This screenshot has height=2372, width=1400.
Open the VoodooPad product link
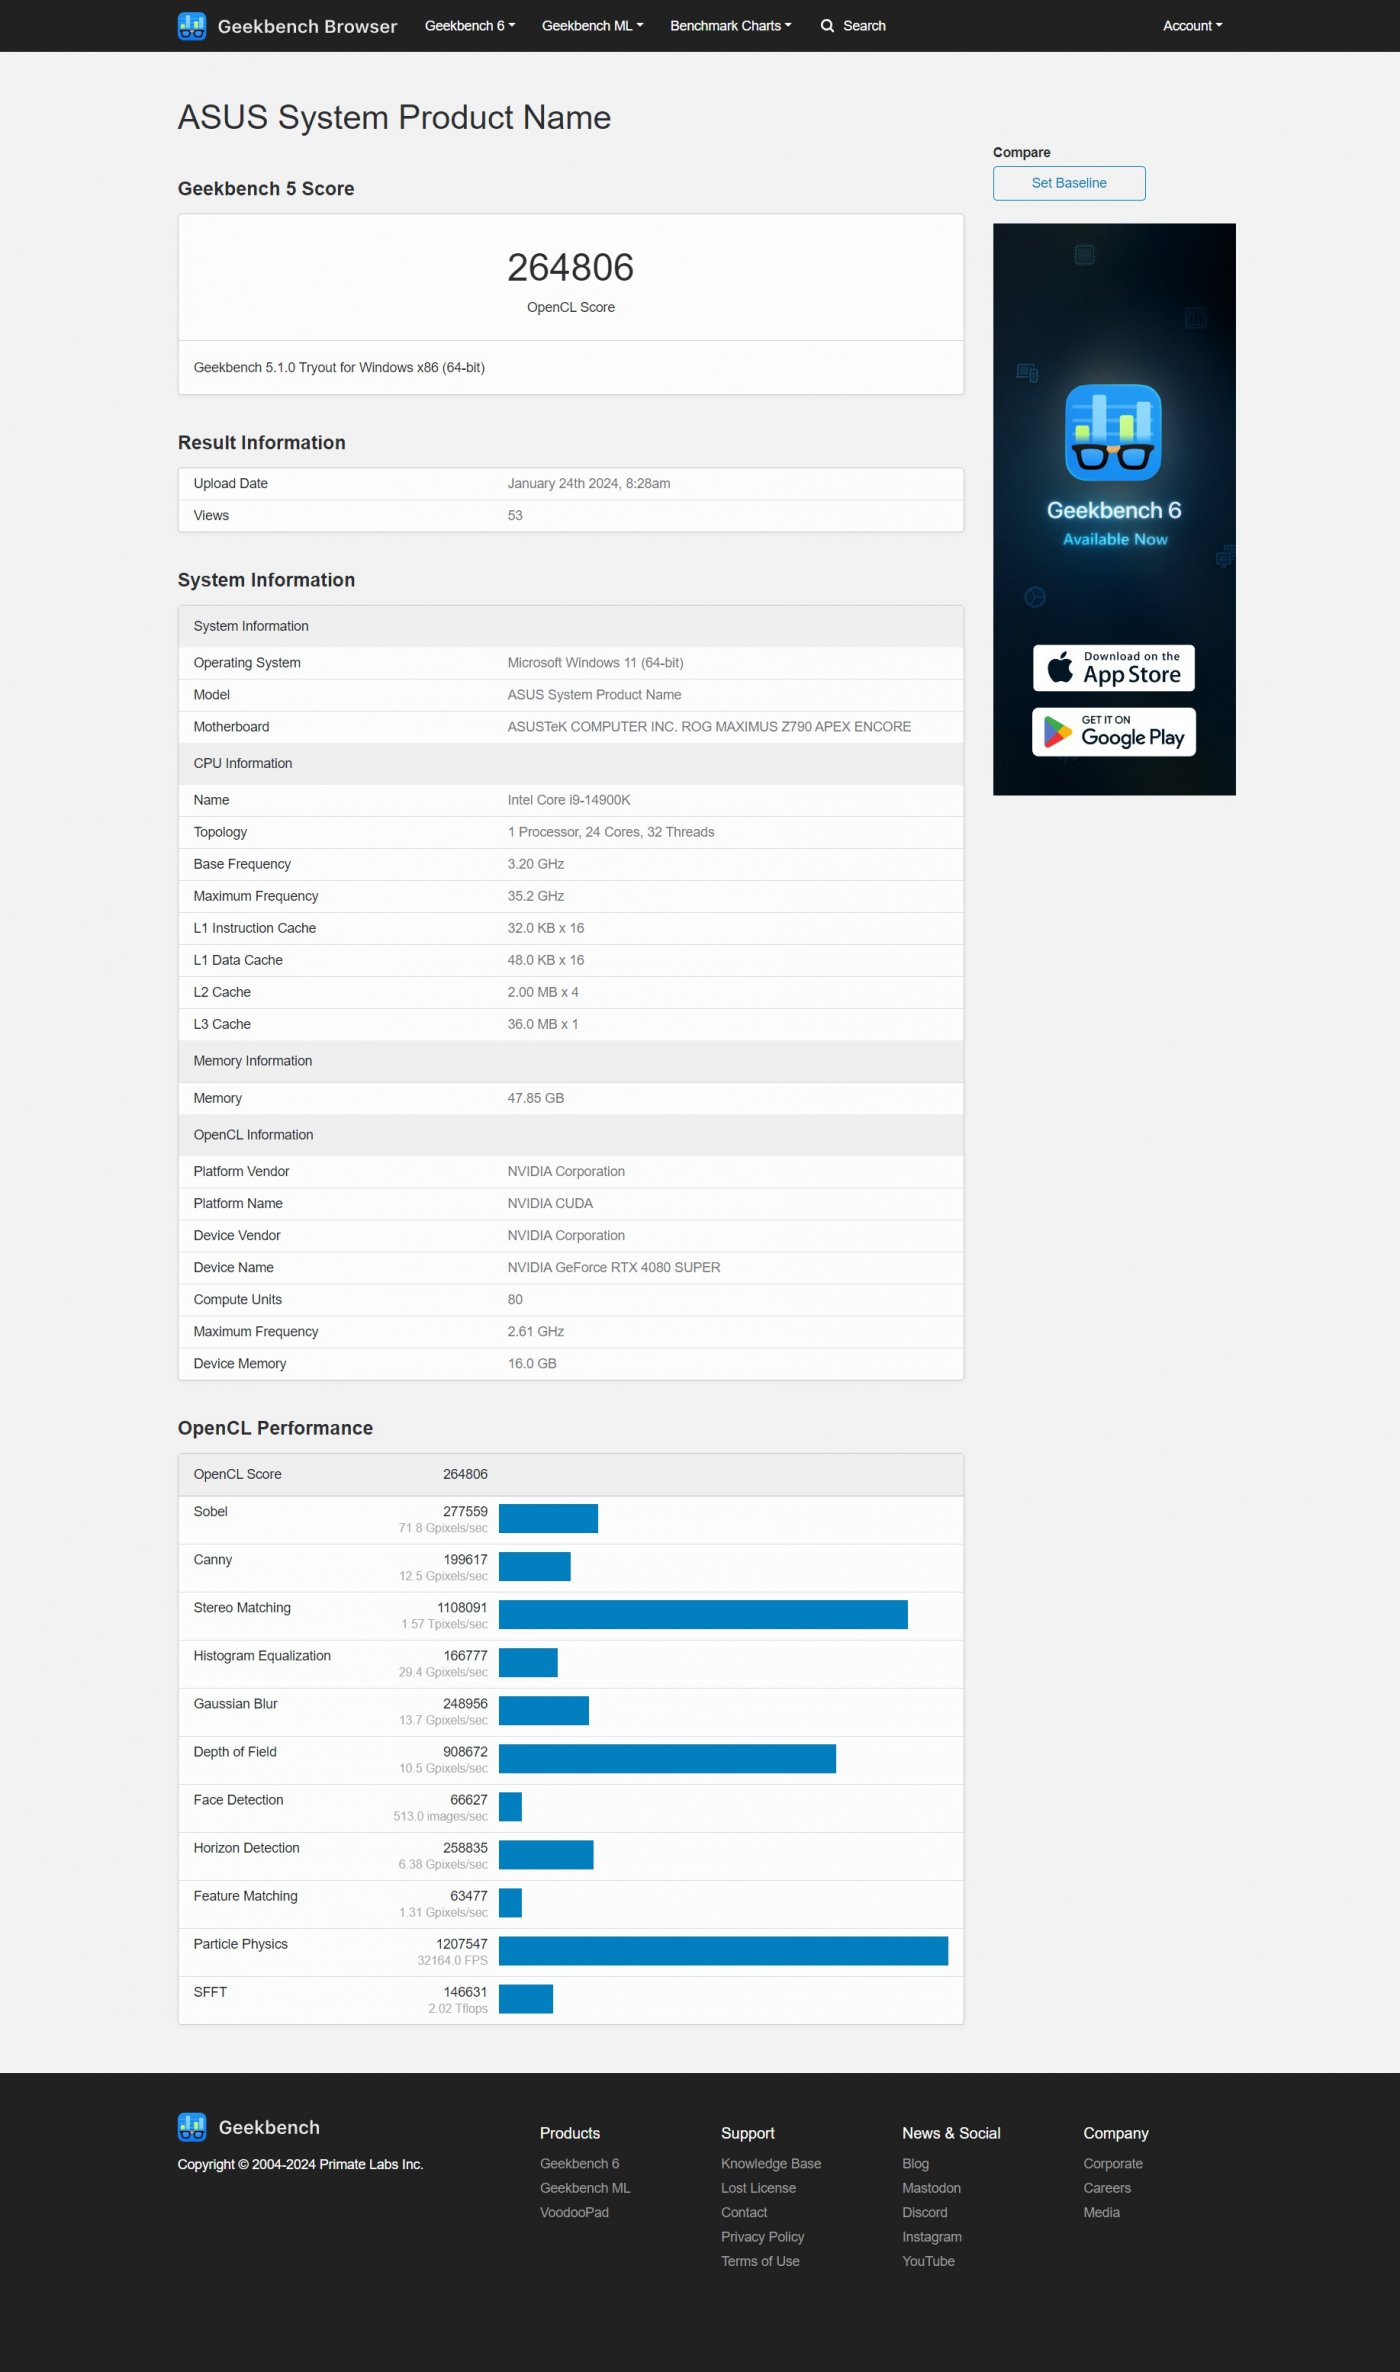(574, 2212)
